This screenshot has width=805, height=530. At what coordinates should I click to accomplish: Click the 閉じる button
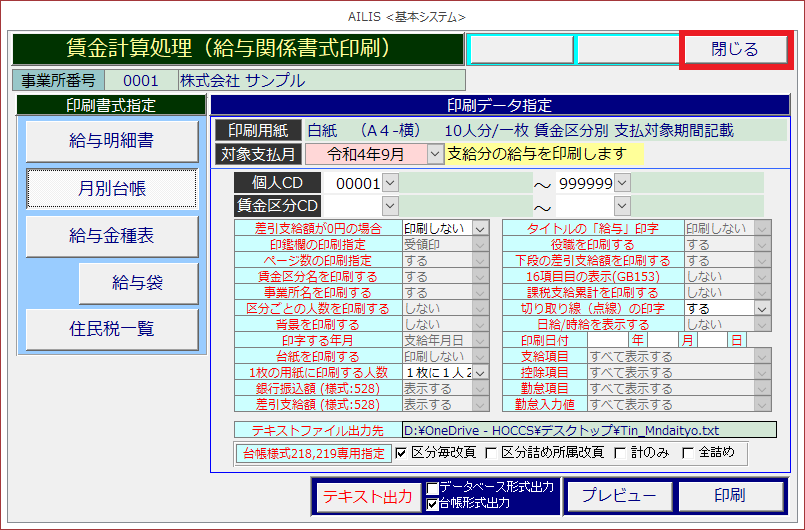pos(735,49)
